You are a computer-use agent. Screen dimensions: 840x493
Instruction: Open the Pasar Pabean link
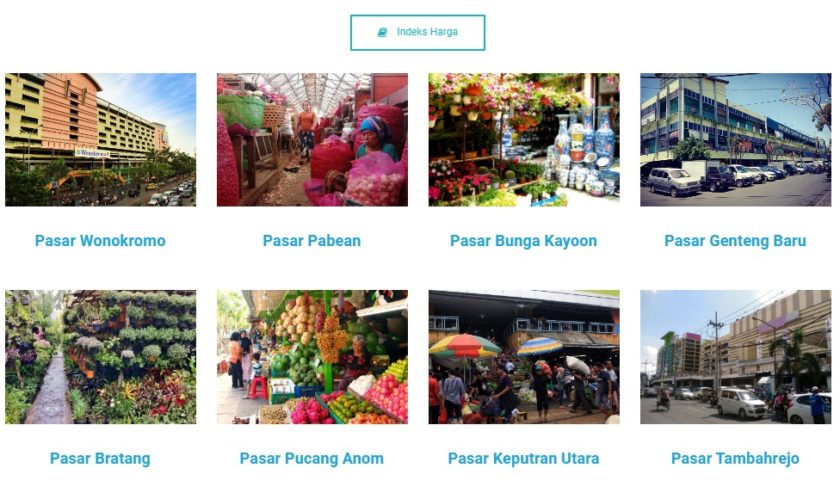(312, 241)
